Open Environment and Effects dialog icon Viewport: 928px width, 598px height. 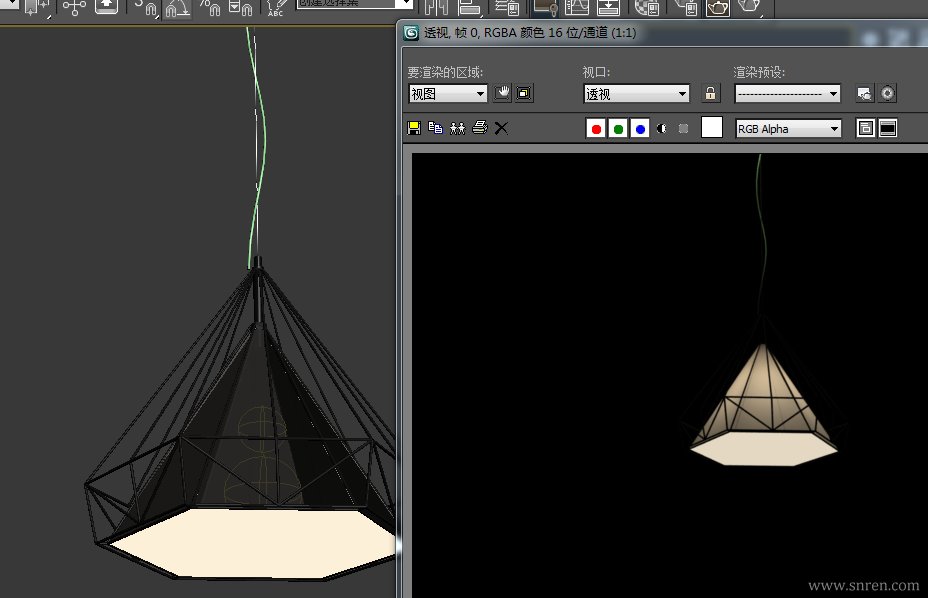(886, 93)
